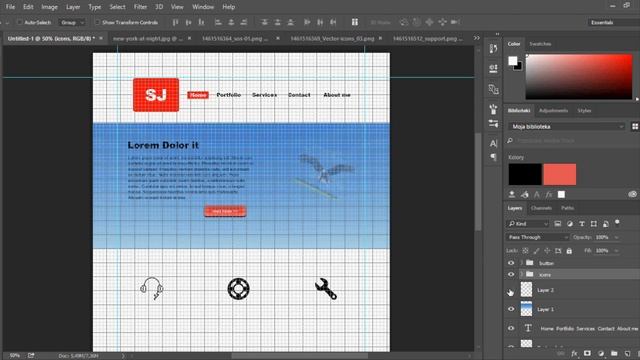The image size is (640, 360).
Task: Expand the icons group folder
Action: tap(521, 275)
